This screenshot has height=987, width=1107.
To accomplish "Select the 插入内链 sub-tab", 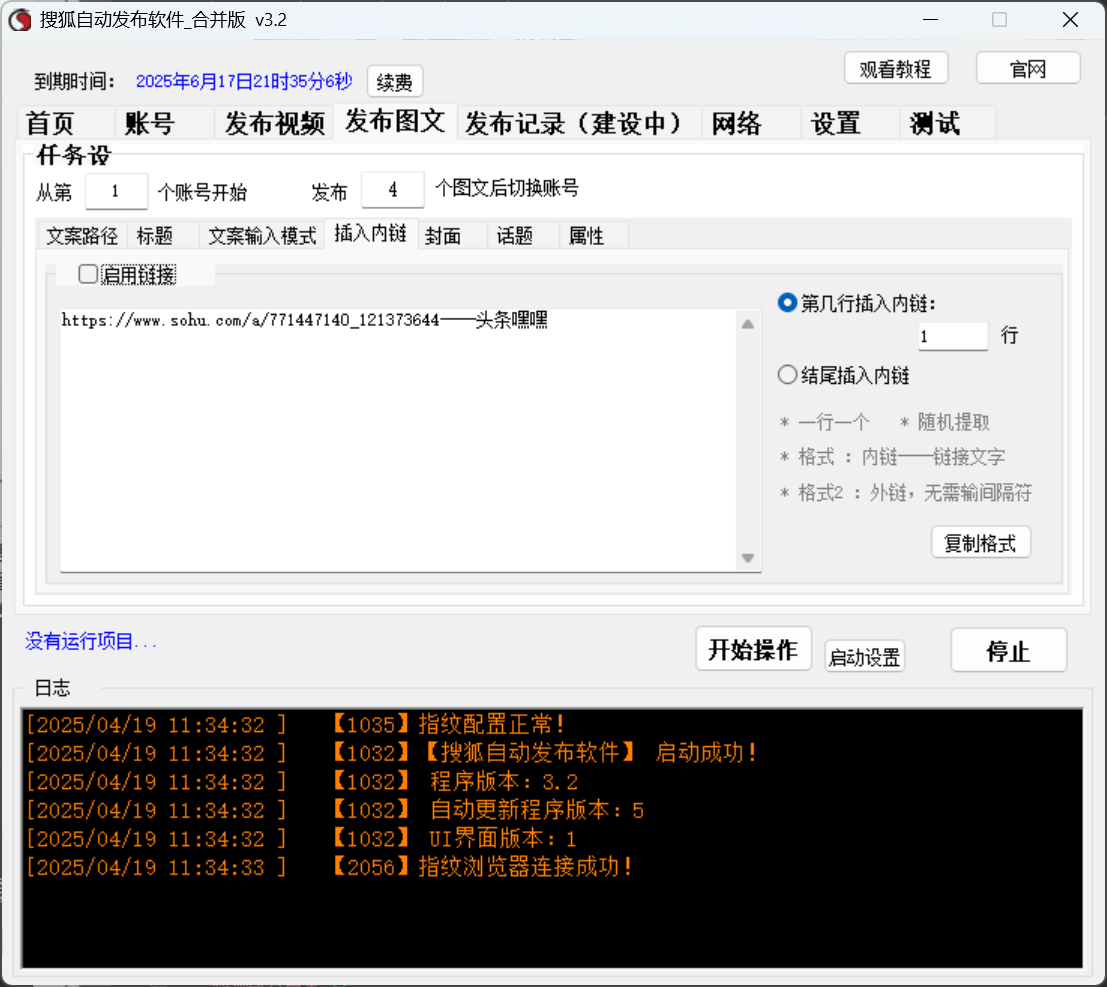I will 371,233.
